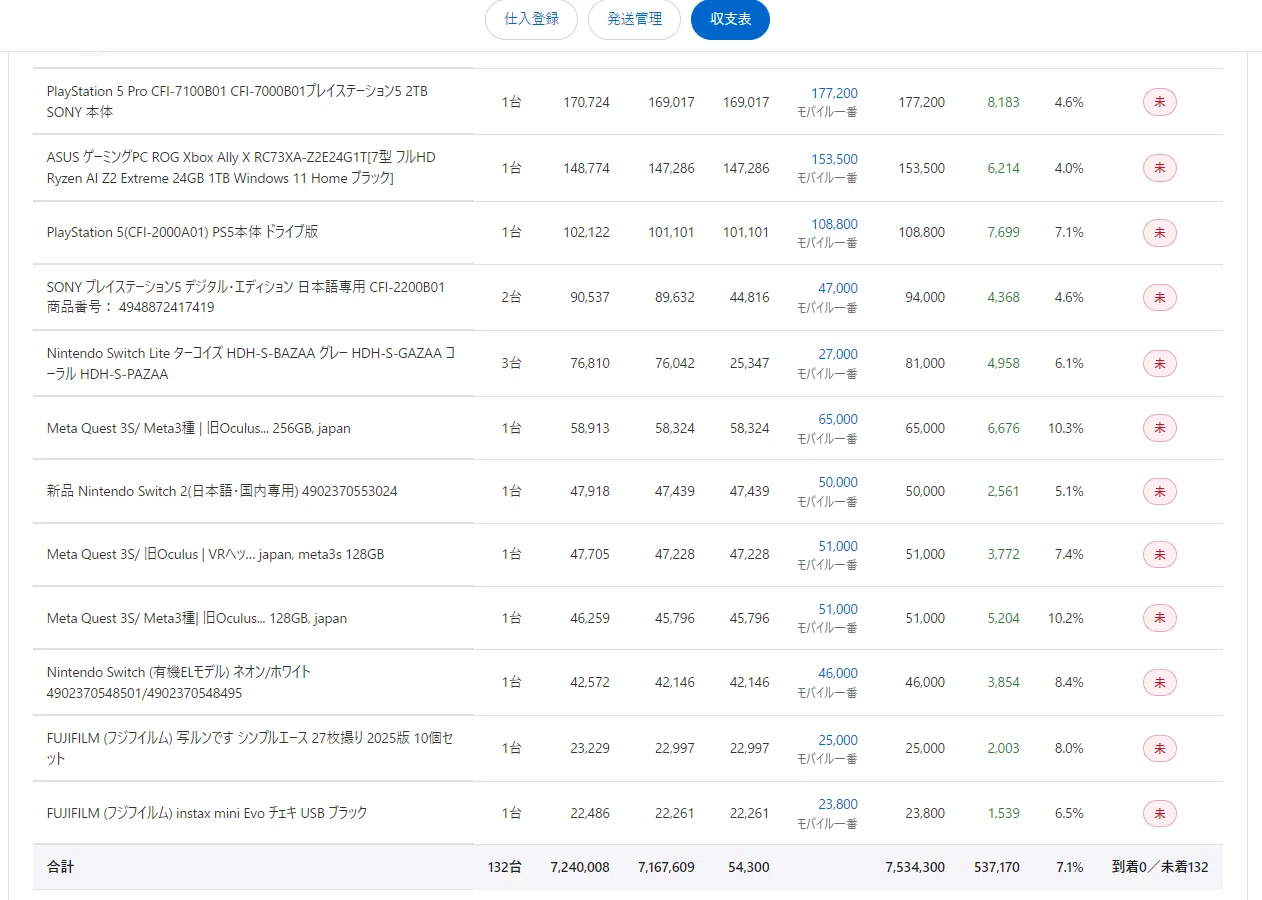Open the 発送管理 tab
The height and width of the screenshot is (900, 1262).
(634, 19)
